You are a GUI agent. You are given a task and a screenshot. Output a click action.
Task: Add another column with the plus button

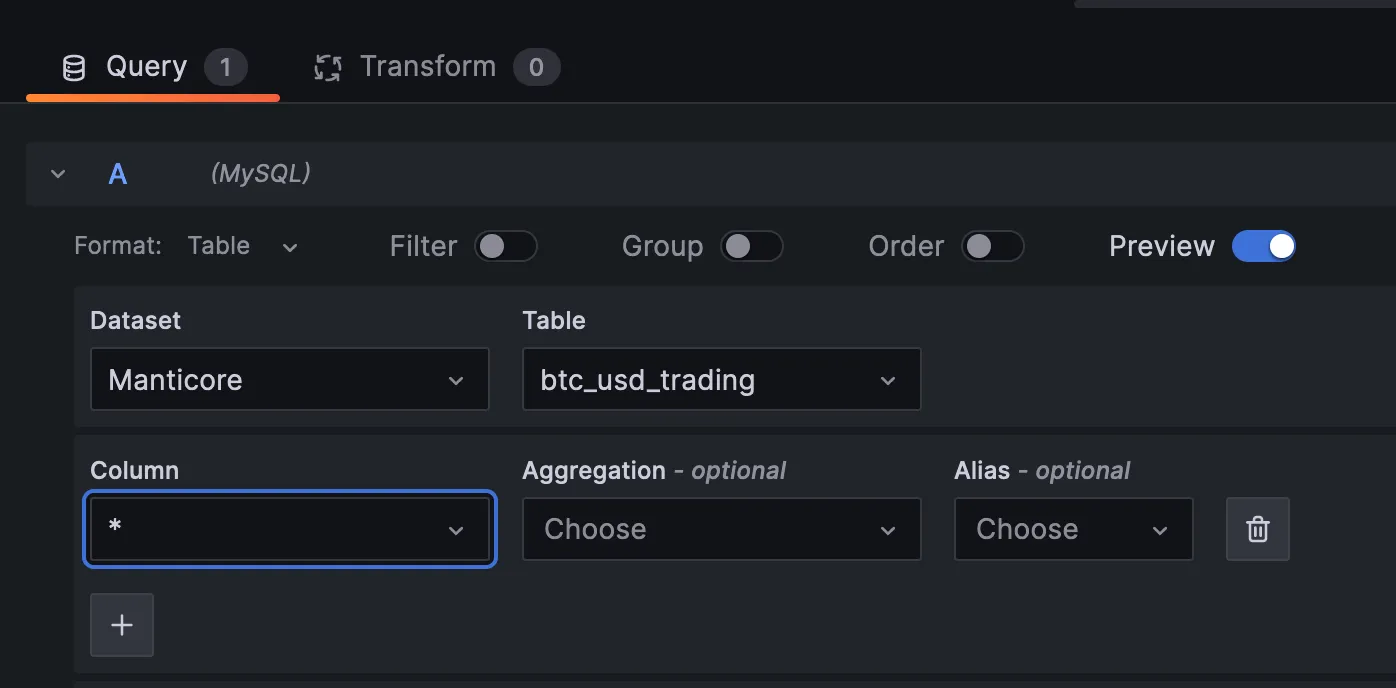[121, 624]
